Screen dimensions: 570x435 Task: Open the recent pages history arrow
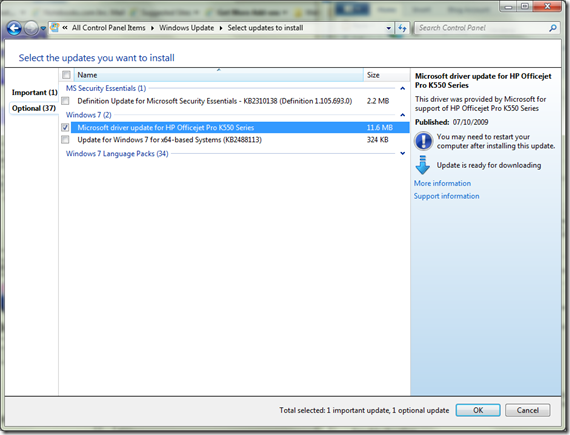pyautogui.click(x=43, y=28)
